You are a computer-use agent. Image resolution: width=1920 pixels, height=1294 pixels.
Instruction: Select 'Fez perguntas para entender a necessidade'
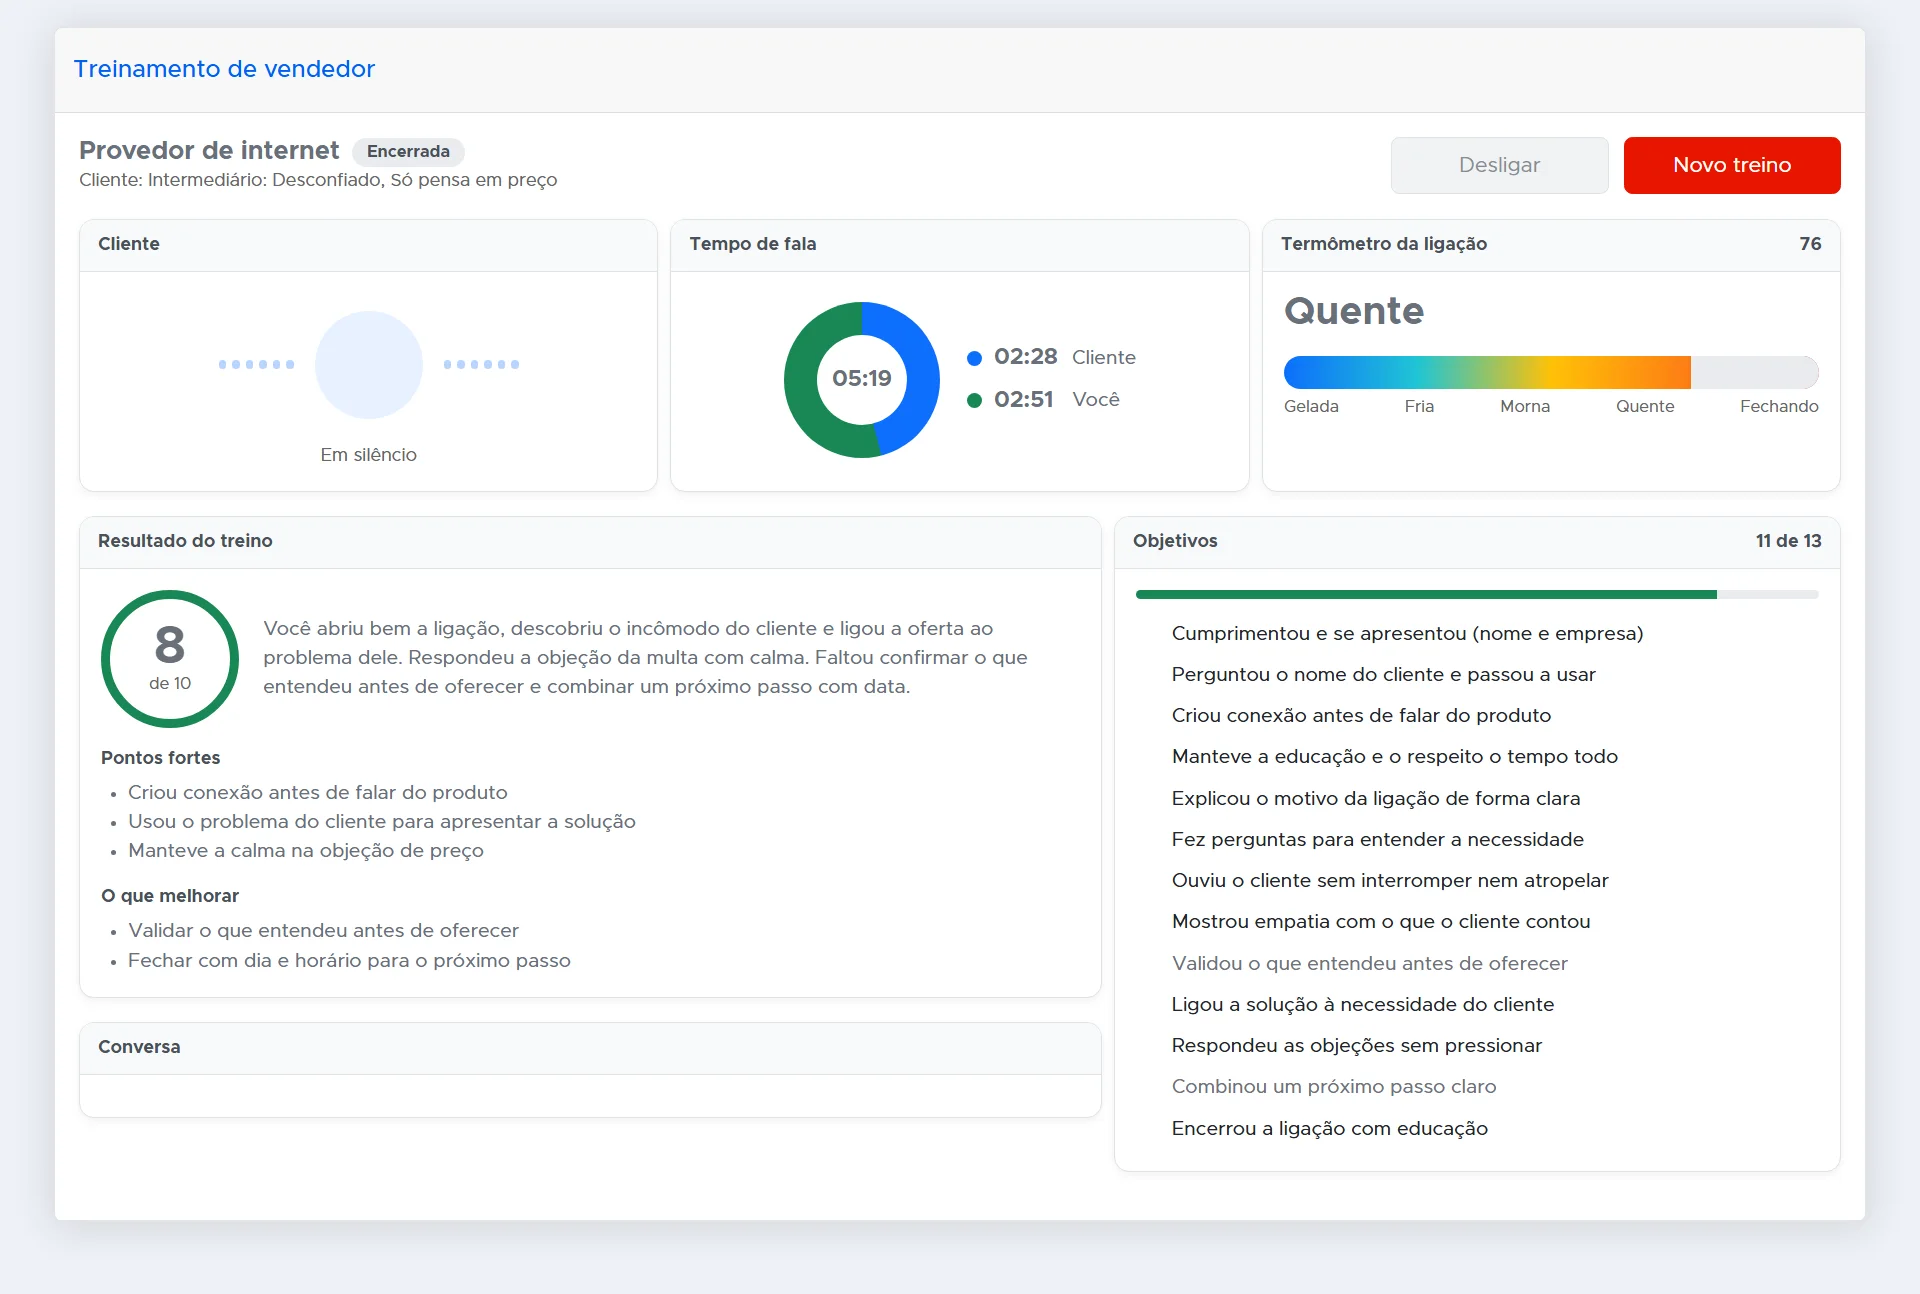pos(1377,839)
